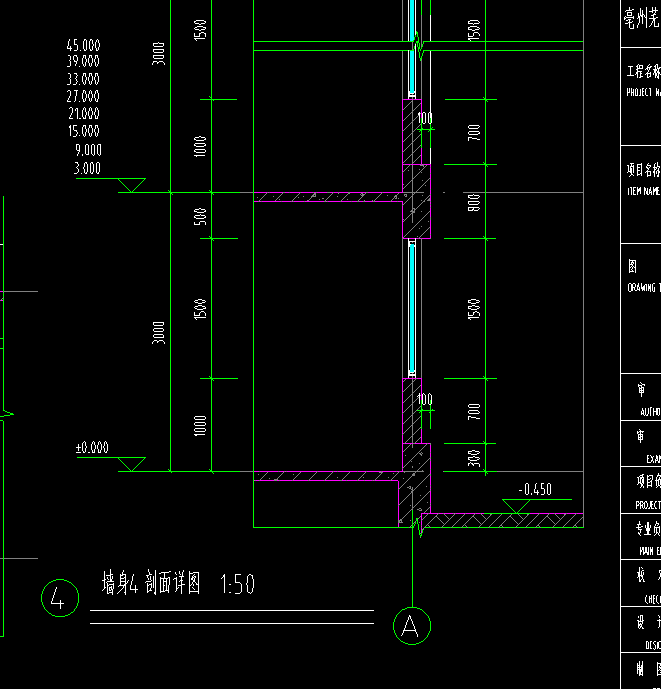Pick the 1500 dimension between 500 and lower 1000
This screenshot has height=689, width=661.
click(200, 309)
